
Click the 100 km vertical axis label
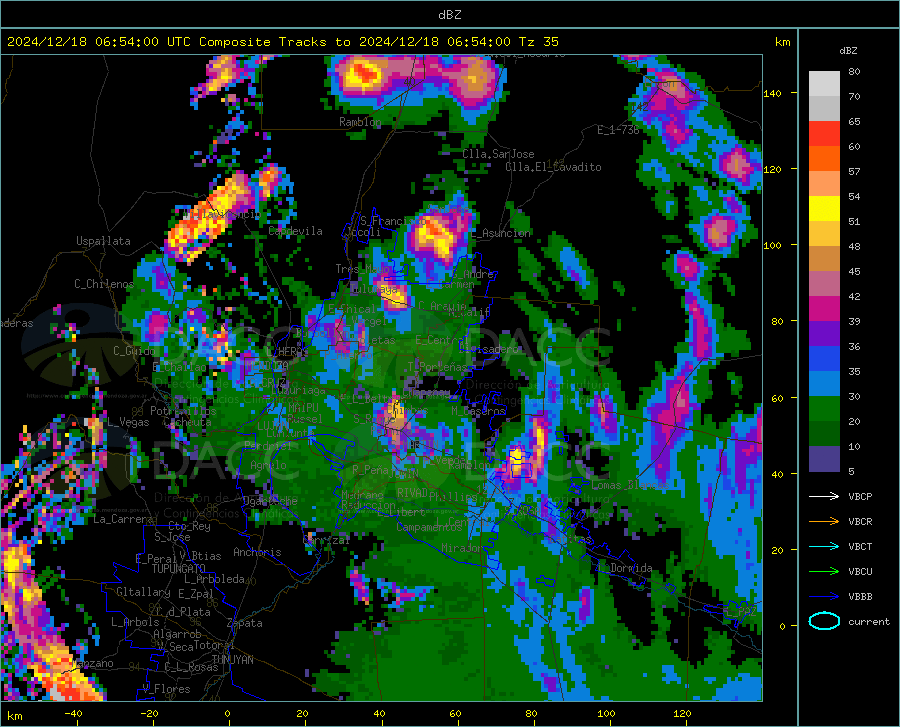(772, 245)
